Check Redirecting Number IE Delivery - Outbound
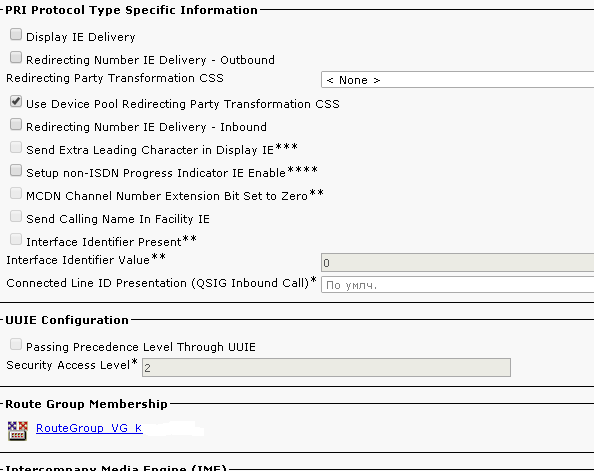The image size is (594, 471). coord(16,58)
